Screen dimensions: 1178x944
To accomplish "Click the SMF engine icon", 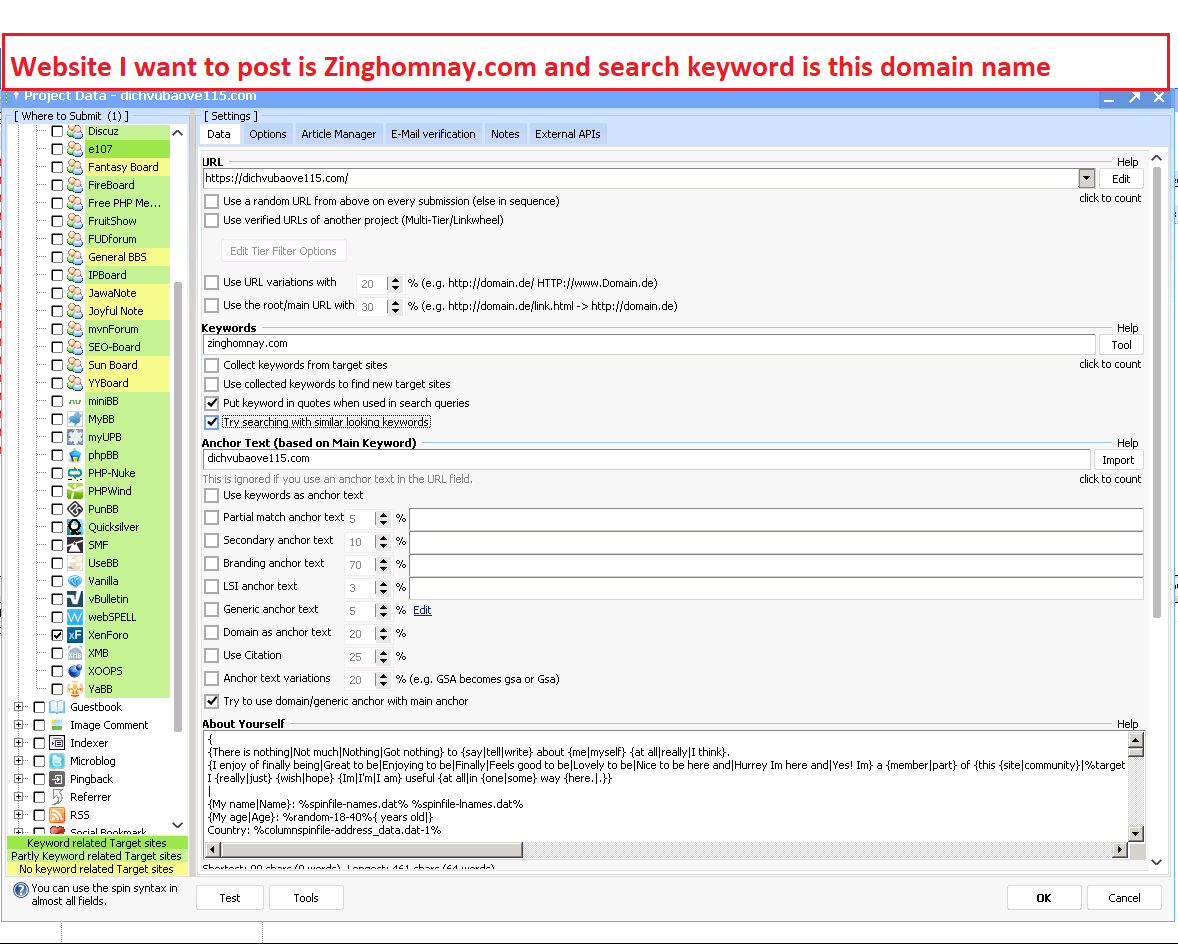I will tap(75, 545).
